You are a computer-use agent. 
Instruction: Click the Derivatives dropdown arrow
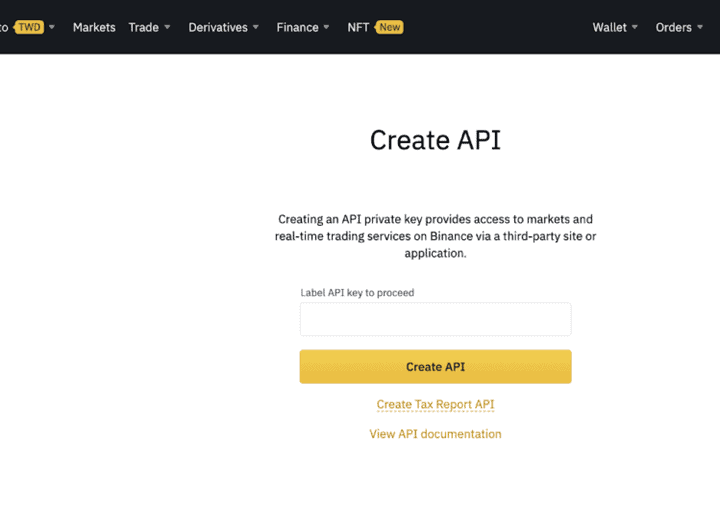(256, 27)
